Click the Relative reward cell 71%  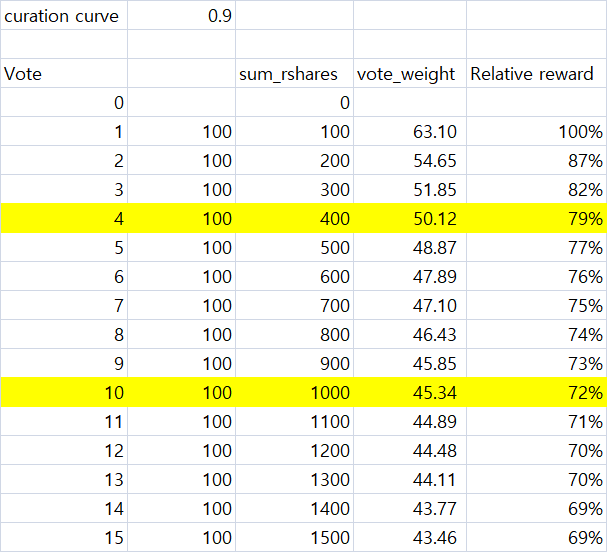coord(537,422)
